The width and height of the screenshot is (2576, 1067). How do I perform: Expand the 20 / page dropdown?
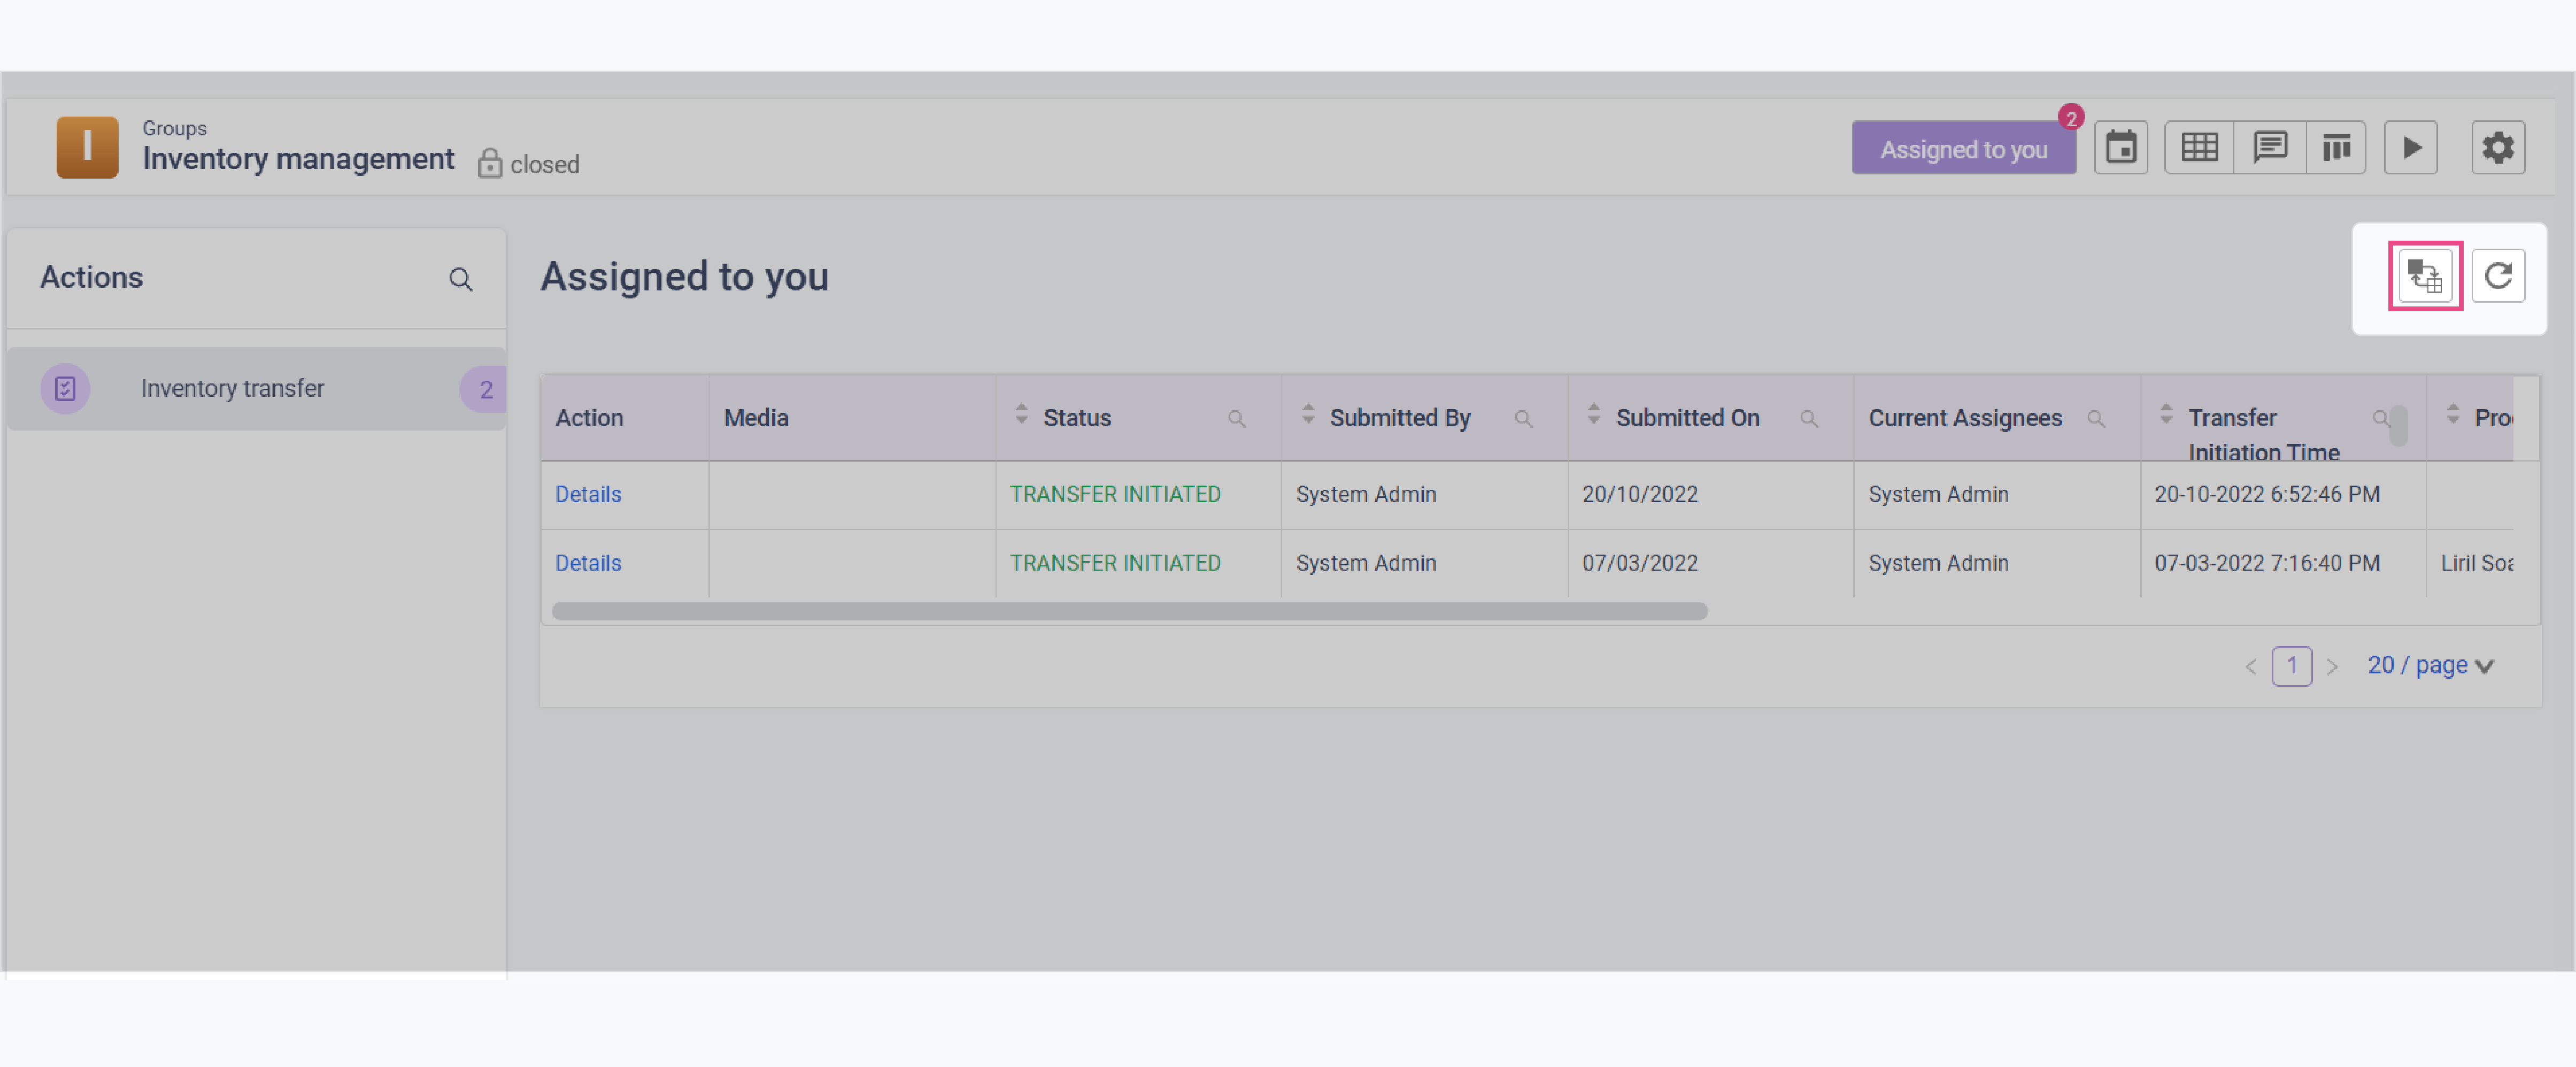(x=2430, y=666)
